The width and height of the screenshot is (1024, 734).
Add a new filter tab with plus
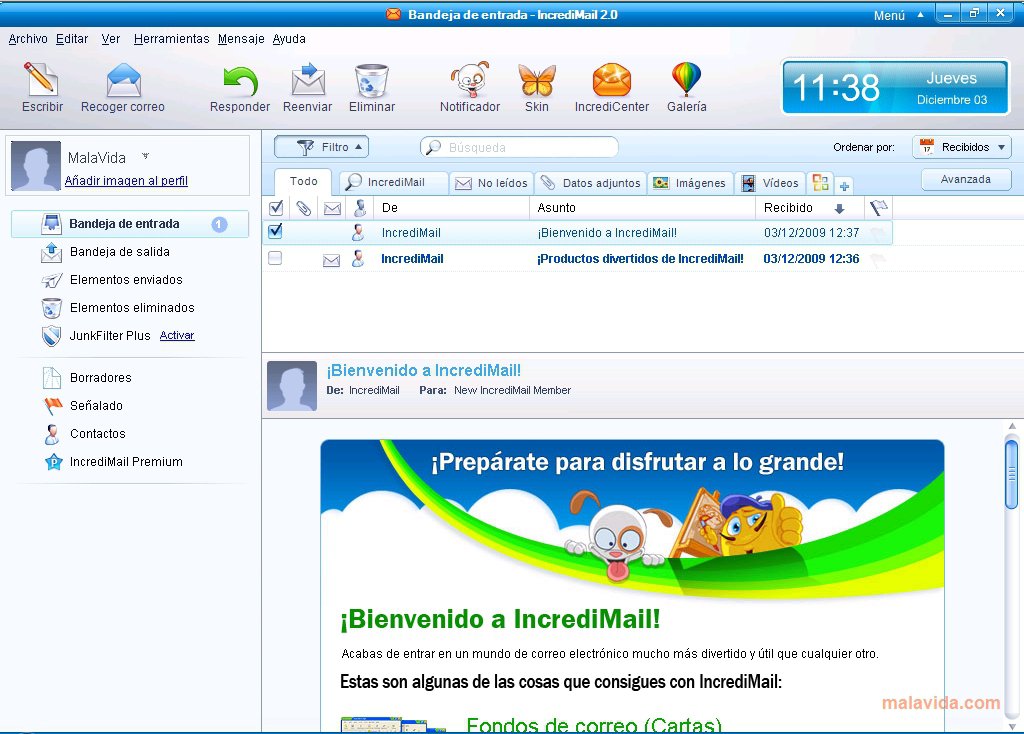click(844, 186)
